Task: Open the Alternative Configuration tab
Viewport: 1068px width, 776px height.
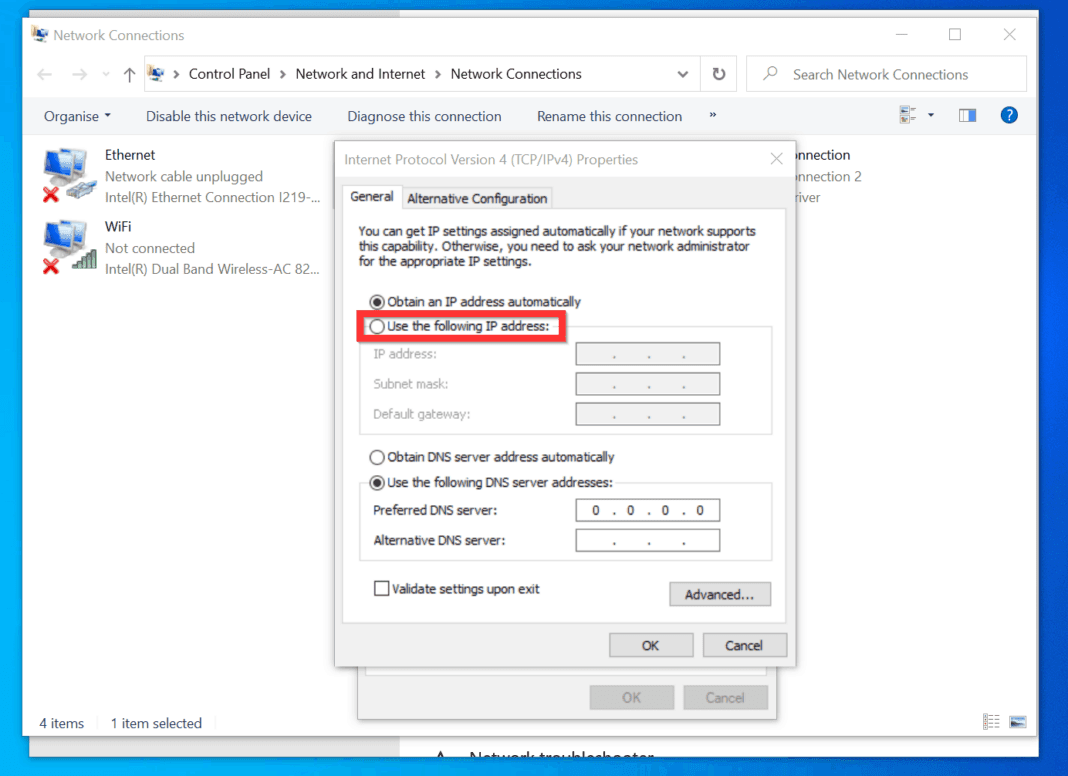Action: (477, 198)
